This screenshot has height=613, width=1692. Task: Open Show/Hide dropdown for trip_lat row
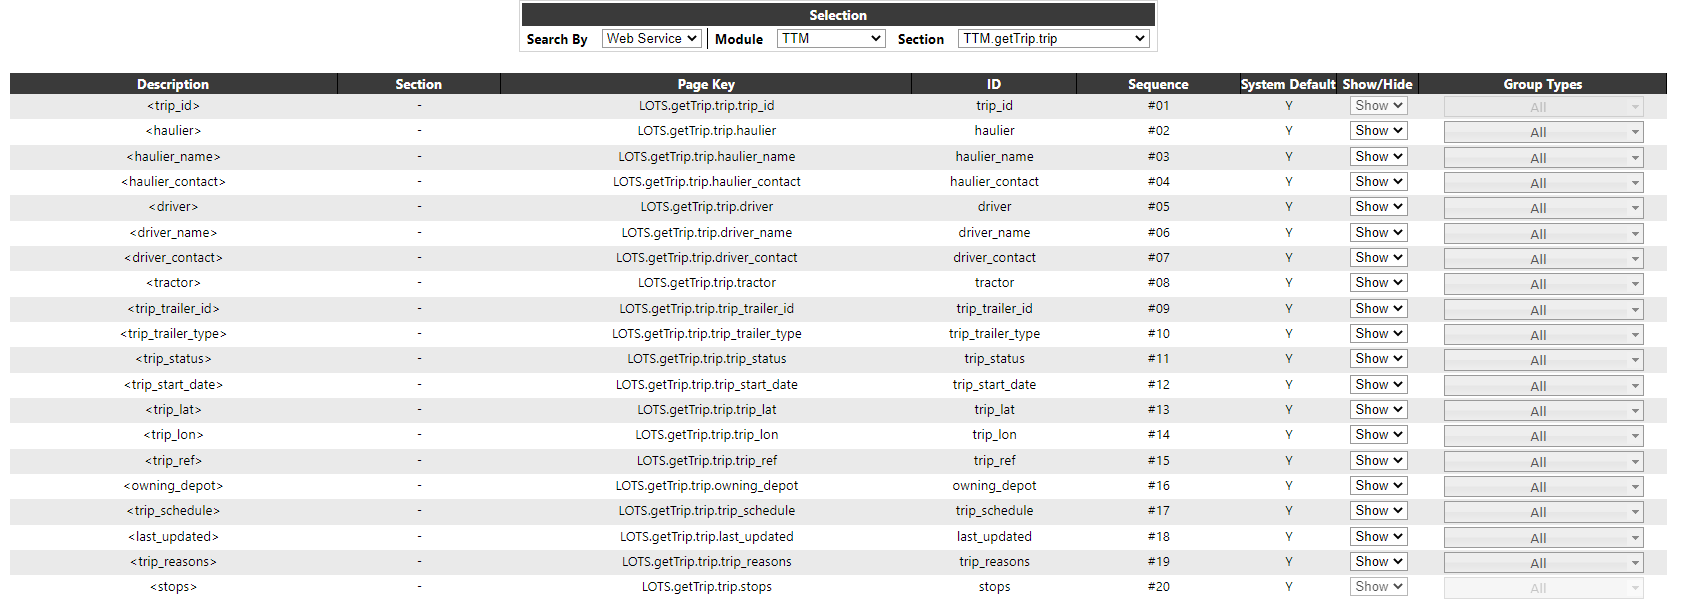[x=1379, y=410]
